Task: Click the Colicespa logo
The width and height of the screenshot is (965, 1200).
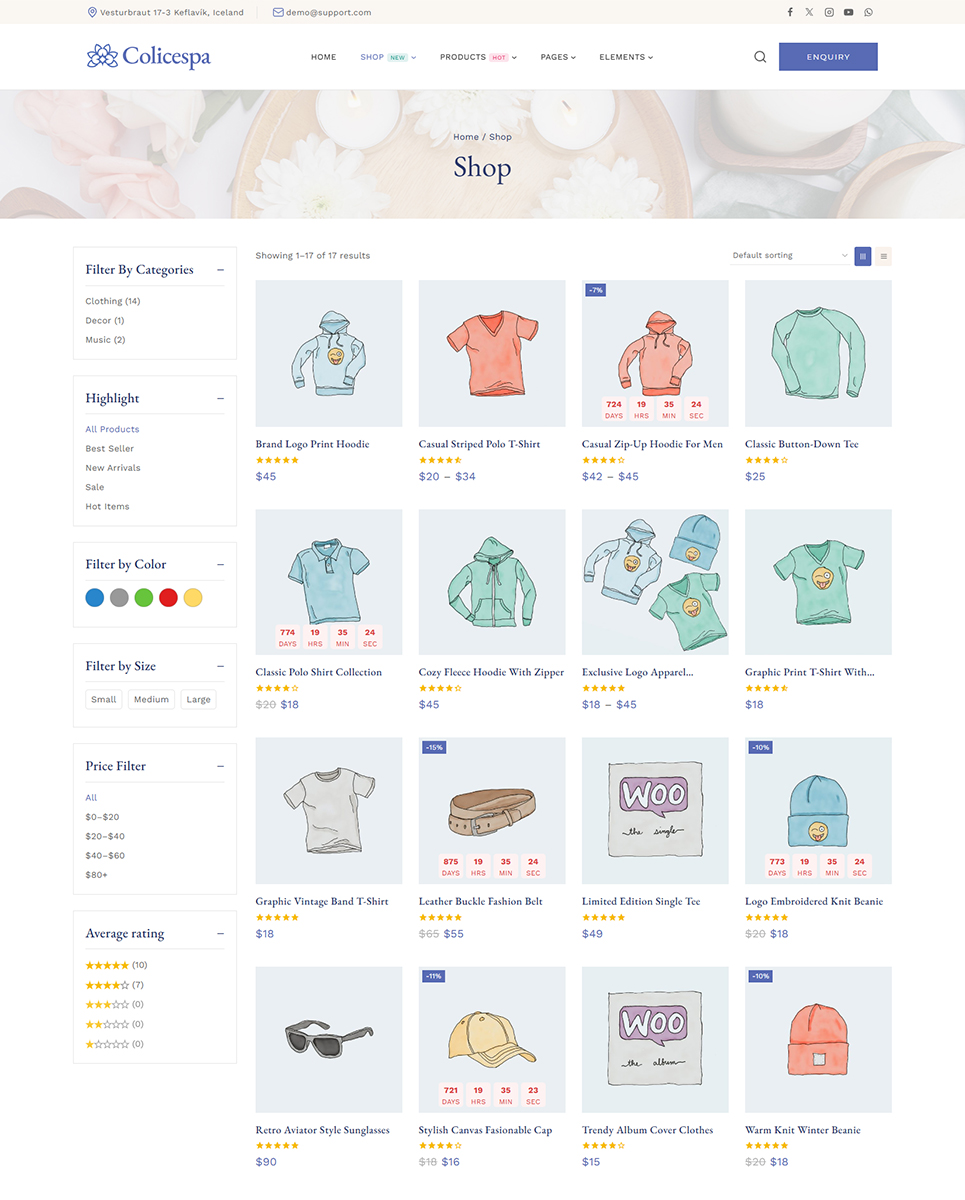Action: (x=148, y=56)
